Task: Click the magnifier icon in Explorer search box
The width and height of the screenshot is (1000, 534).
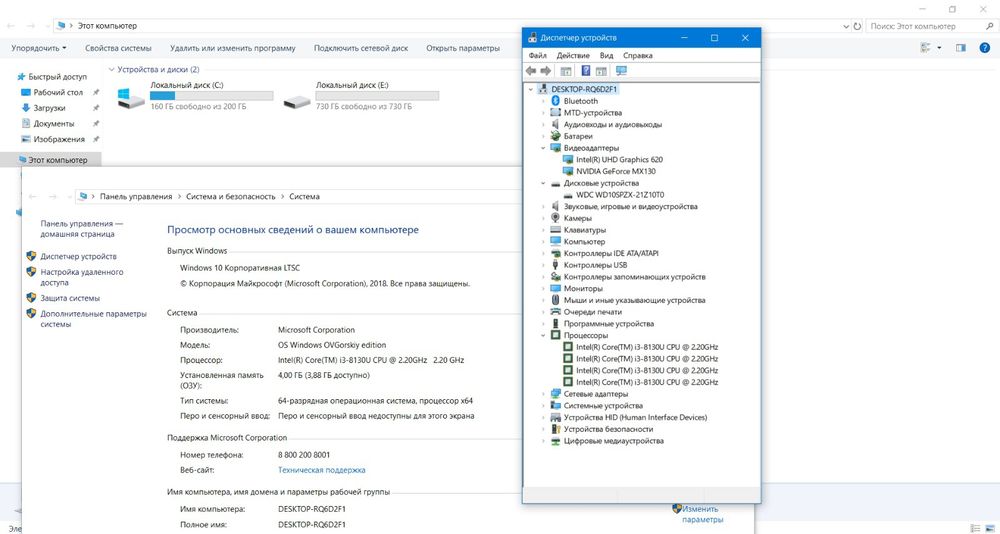Action: tap(989, 26)
